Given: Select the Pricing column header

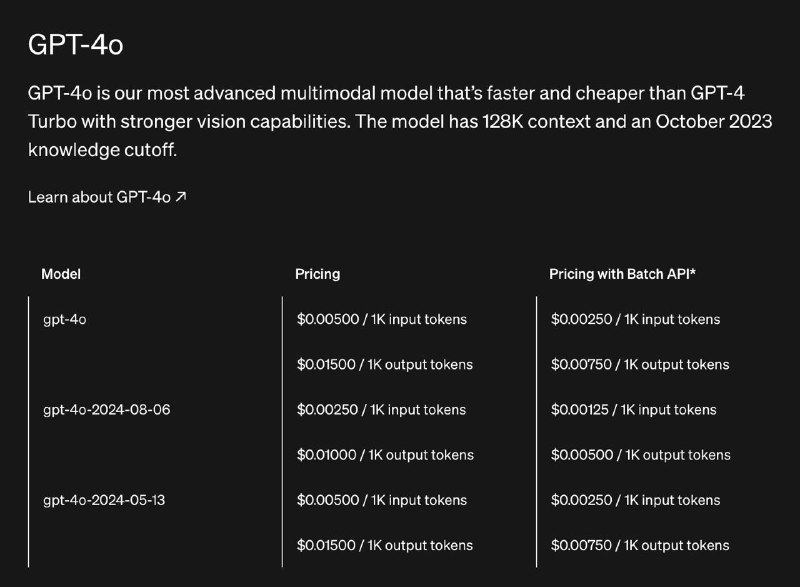Looking at the screenshot, I should pyautogui.click(x=317, y=274).
